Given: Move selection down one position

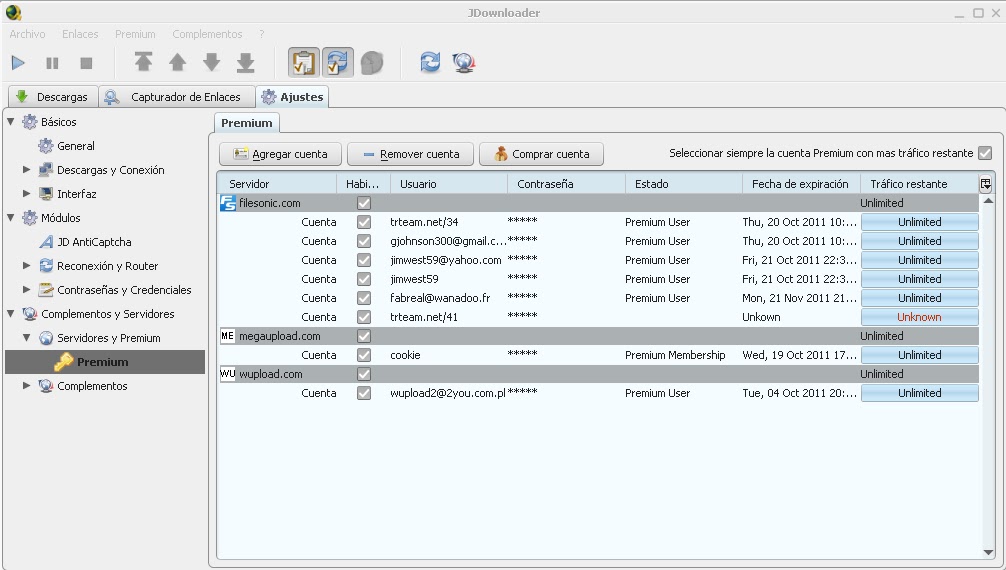Looking at the screenshot, I should (x=211, y=62).
